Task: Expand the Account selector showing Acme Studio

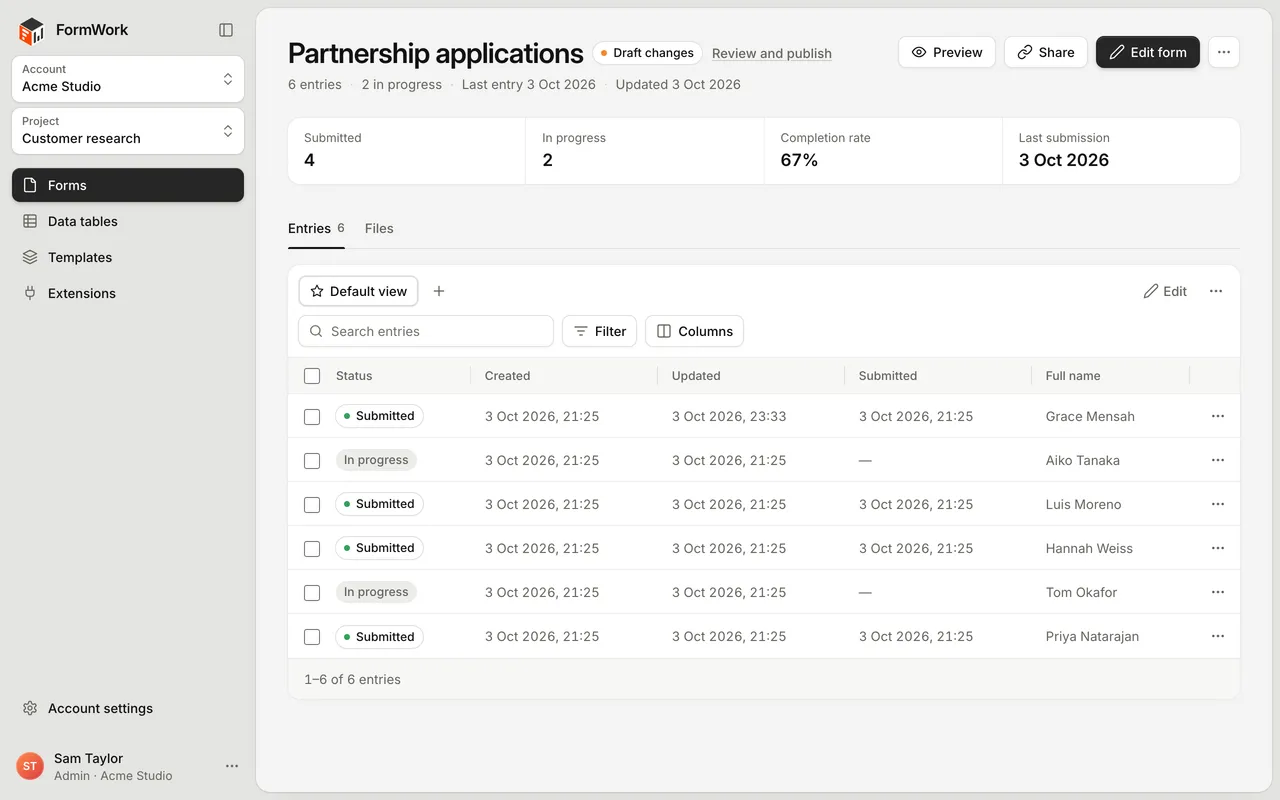Action: (128, 79)
